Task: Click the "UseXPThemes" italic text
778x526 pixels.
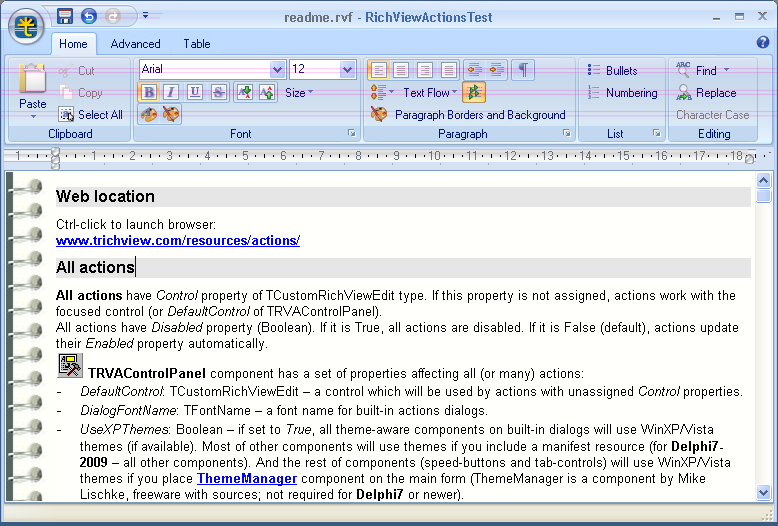Action: 125,430
